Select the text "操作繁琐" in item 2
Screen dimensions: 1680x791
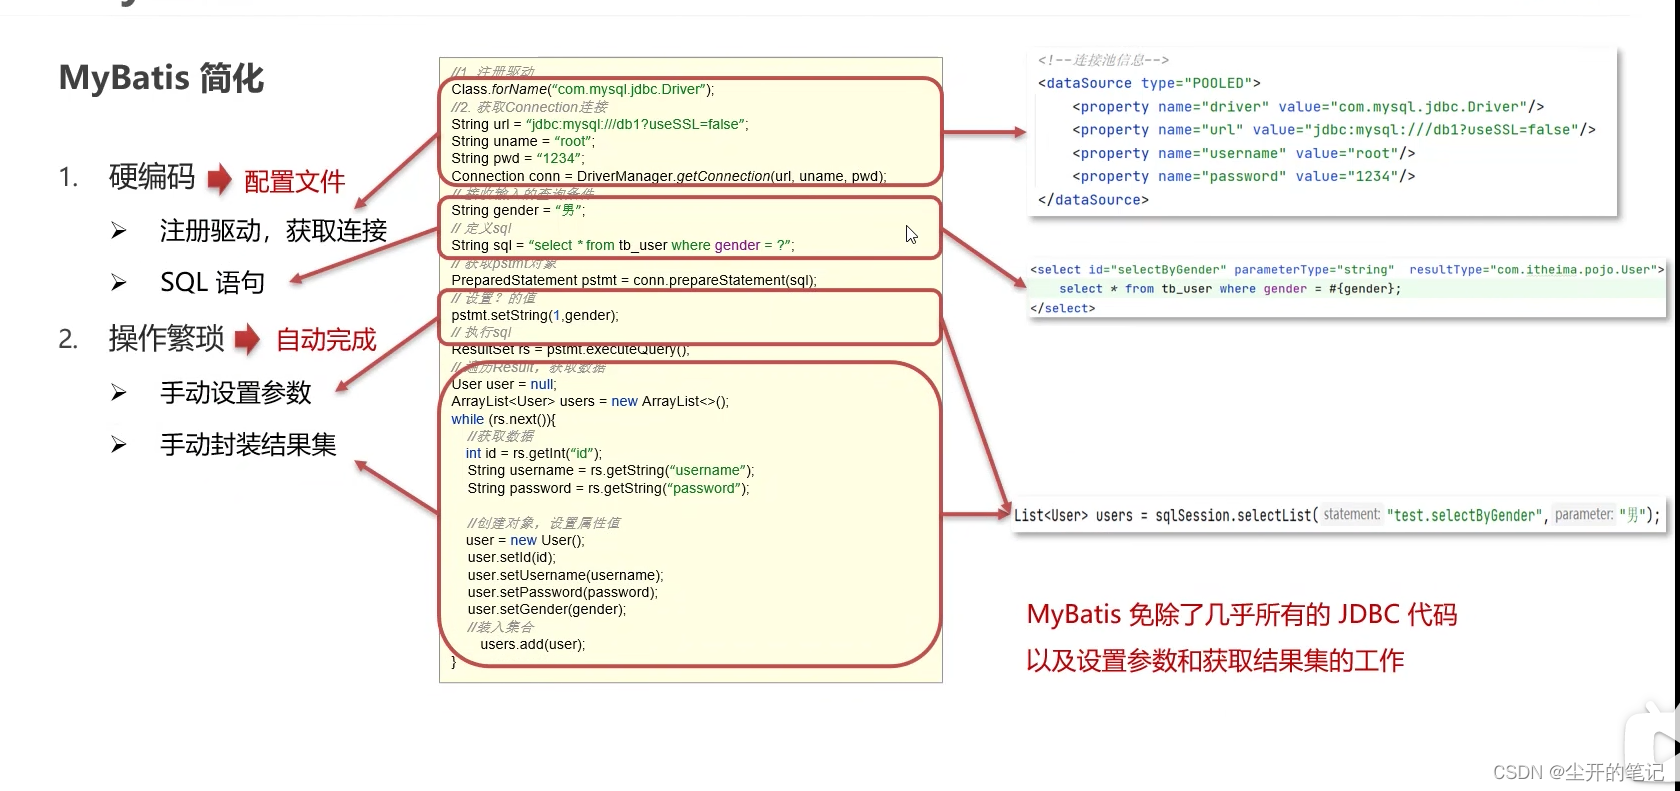pyautogui.click(x=166, y=339)
